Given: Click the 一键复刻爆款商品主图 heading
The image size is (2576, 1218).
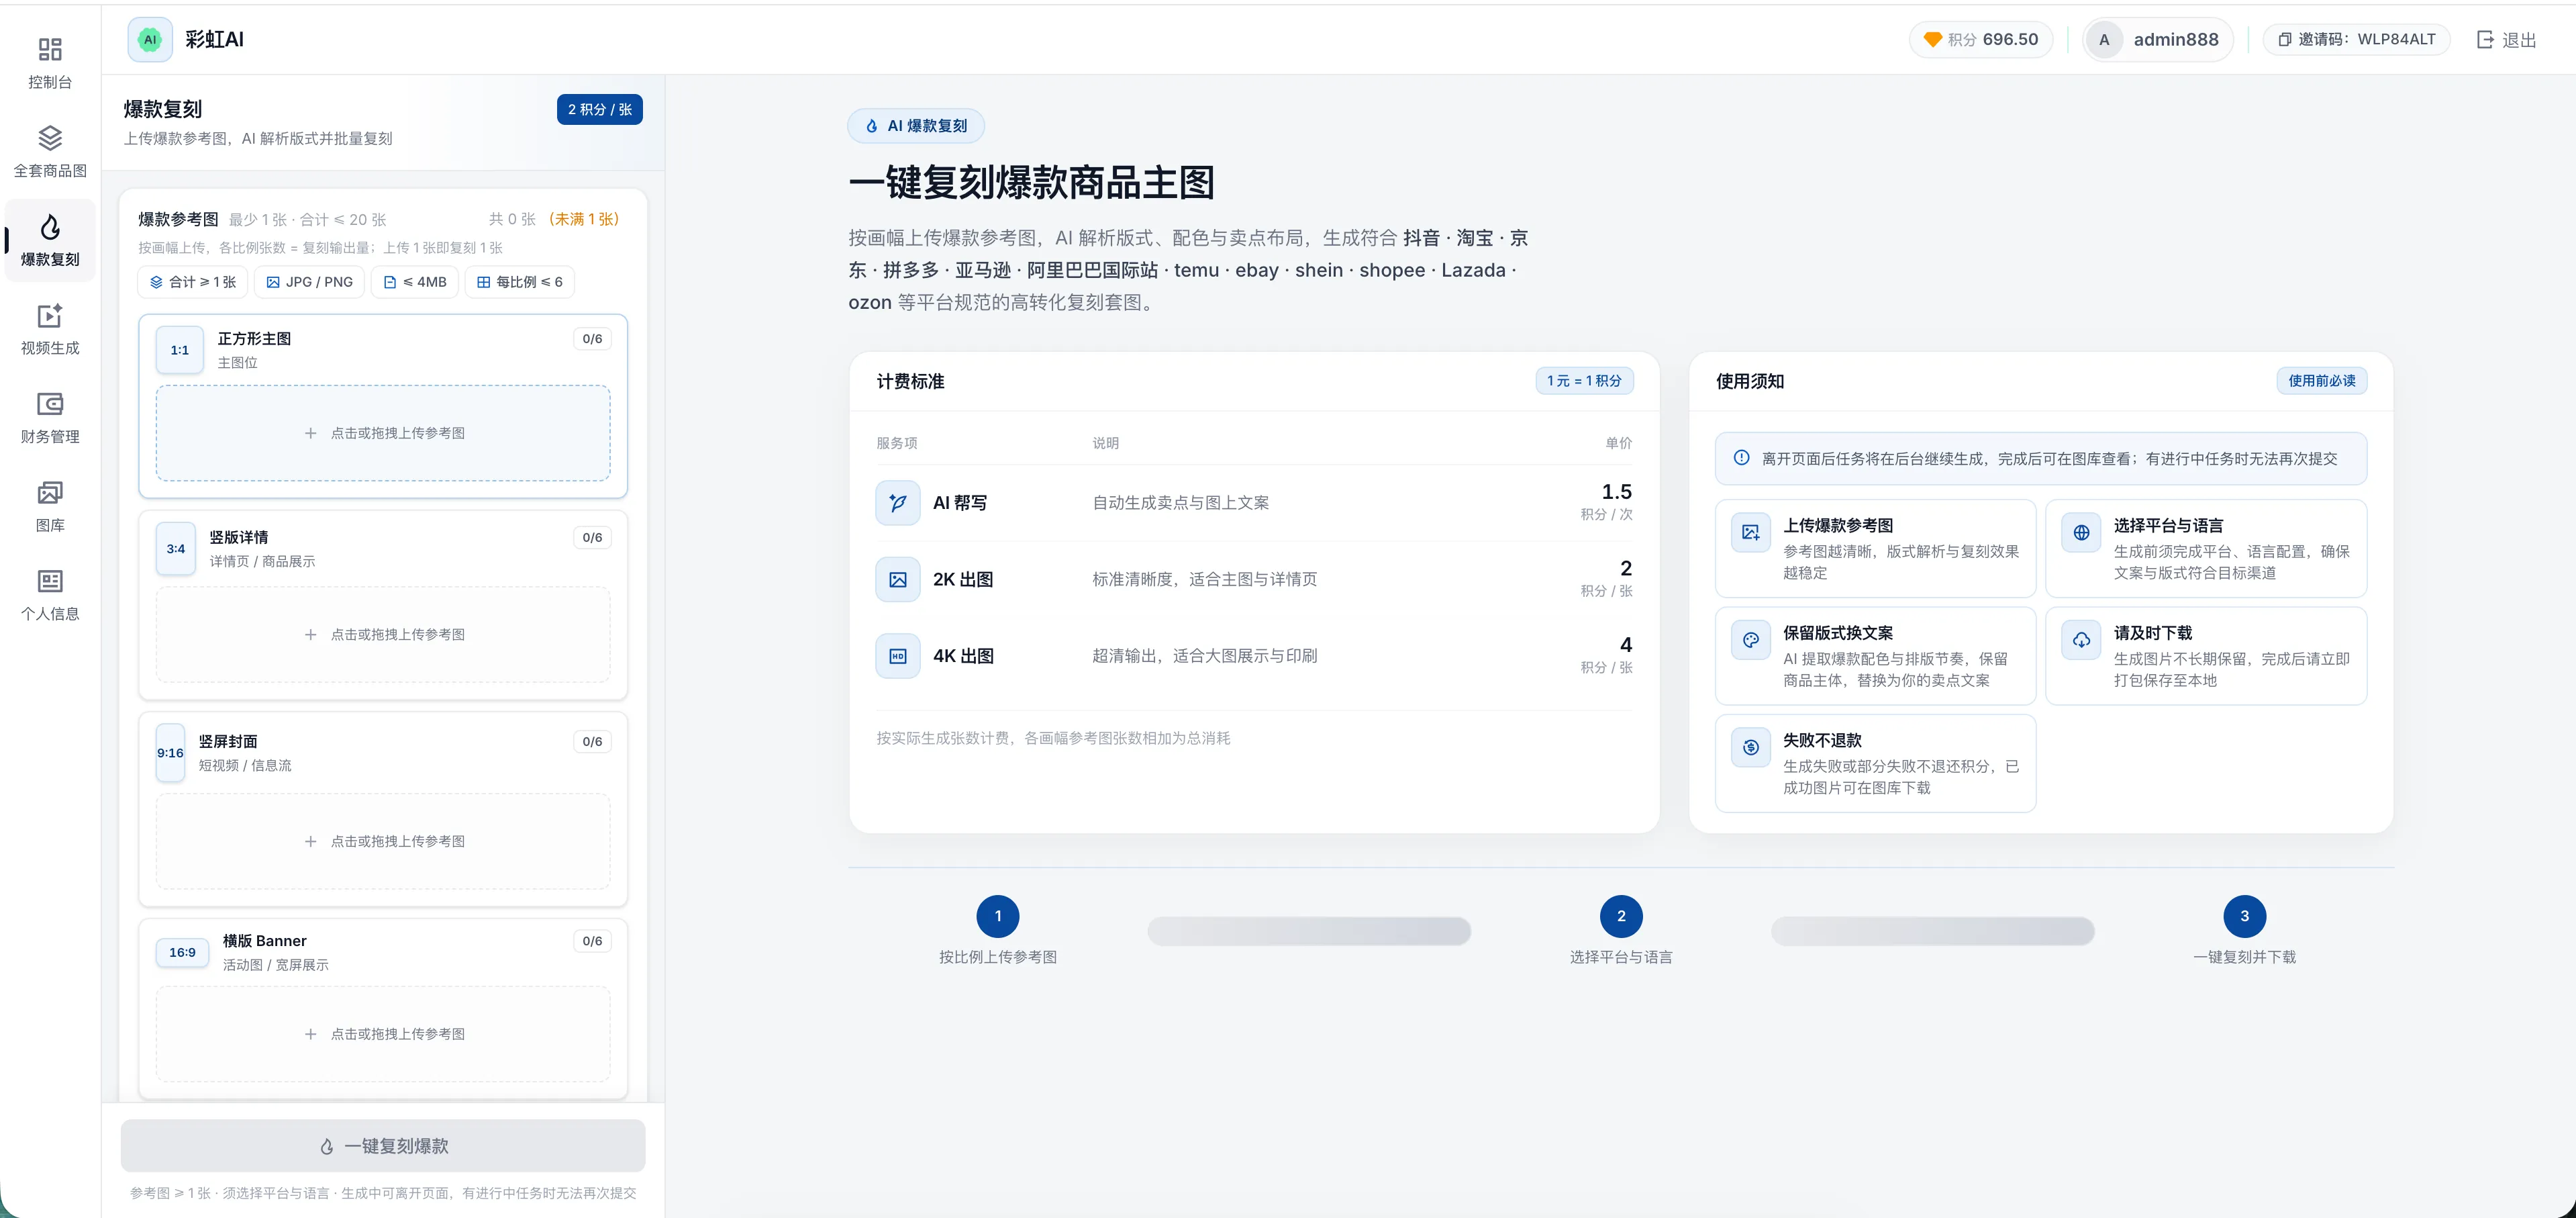Looking at the screenshot, I should [1031, 183].
